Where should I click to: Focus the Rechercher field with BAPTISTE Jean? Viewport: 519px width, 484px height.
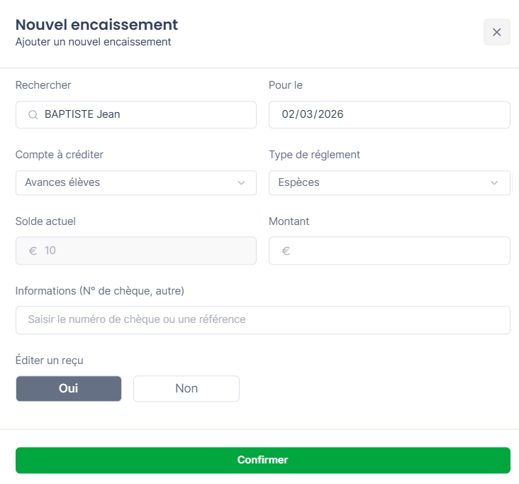coord(136,115)
